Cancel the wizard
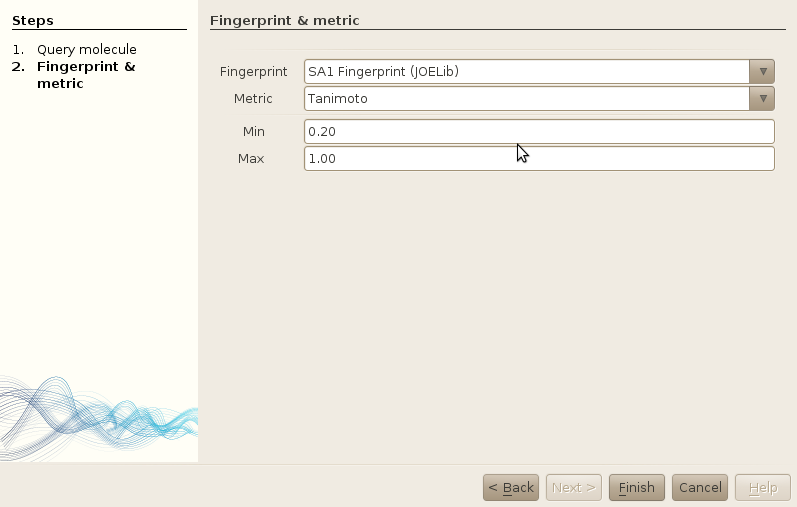This screenshot has width=797, height=507. [x=700, y=488]
